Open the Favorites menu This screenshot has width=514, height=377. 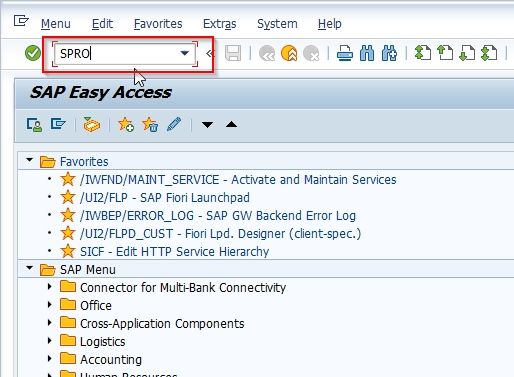click(x=158, y=24)
